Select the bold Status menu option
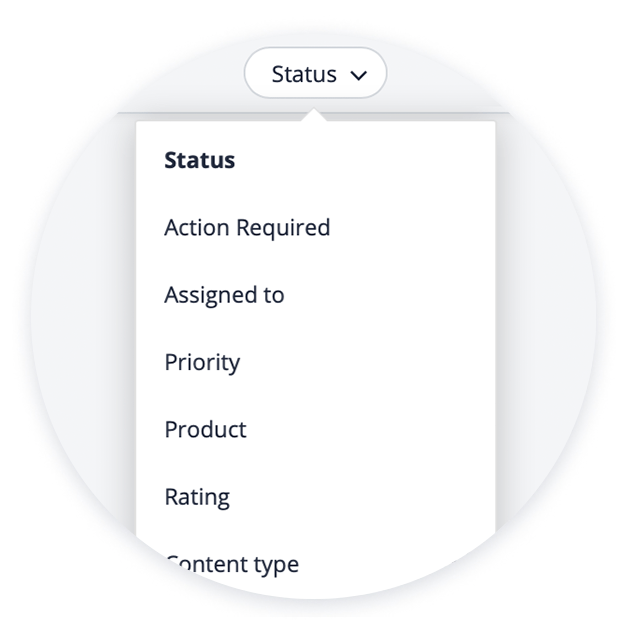The width and height of the screenshot is (627, 627). click(200, 160)
